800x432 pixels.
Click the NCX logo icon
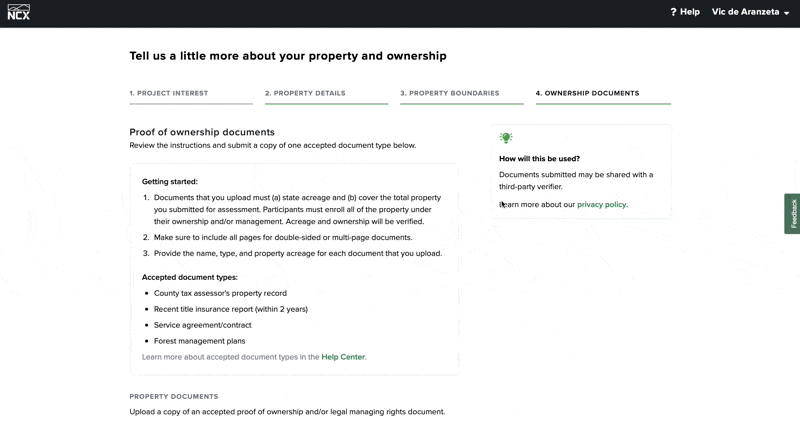pyautogui.click(x=18, y=12)
